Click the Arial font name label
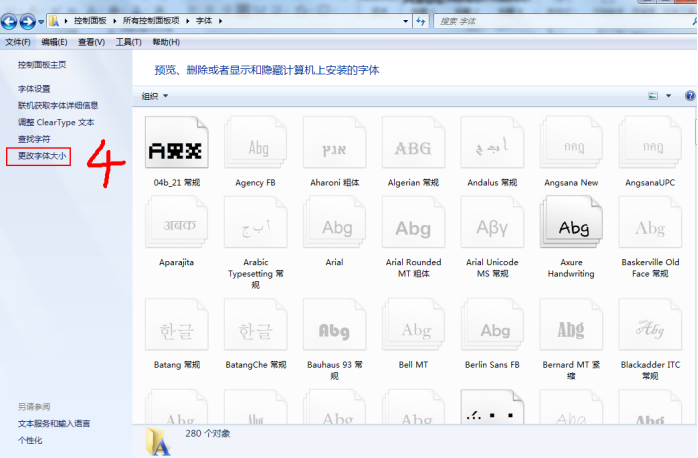 click(x=334, y=262)
